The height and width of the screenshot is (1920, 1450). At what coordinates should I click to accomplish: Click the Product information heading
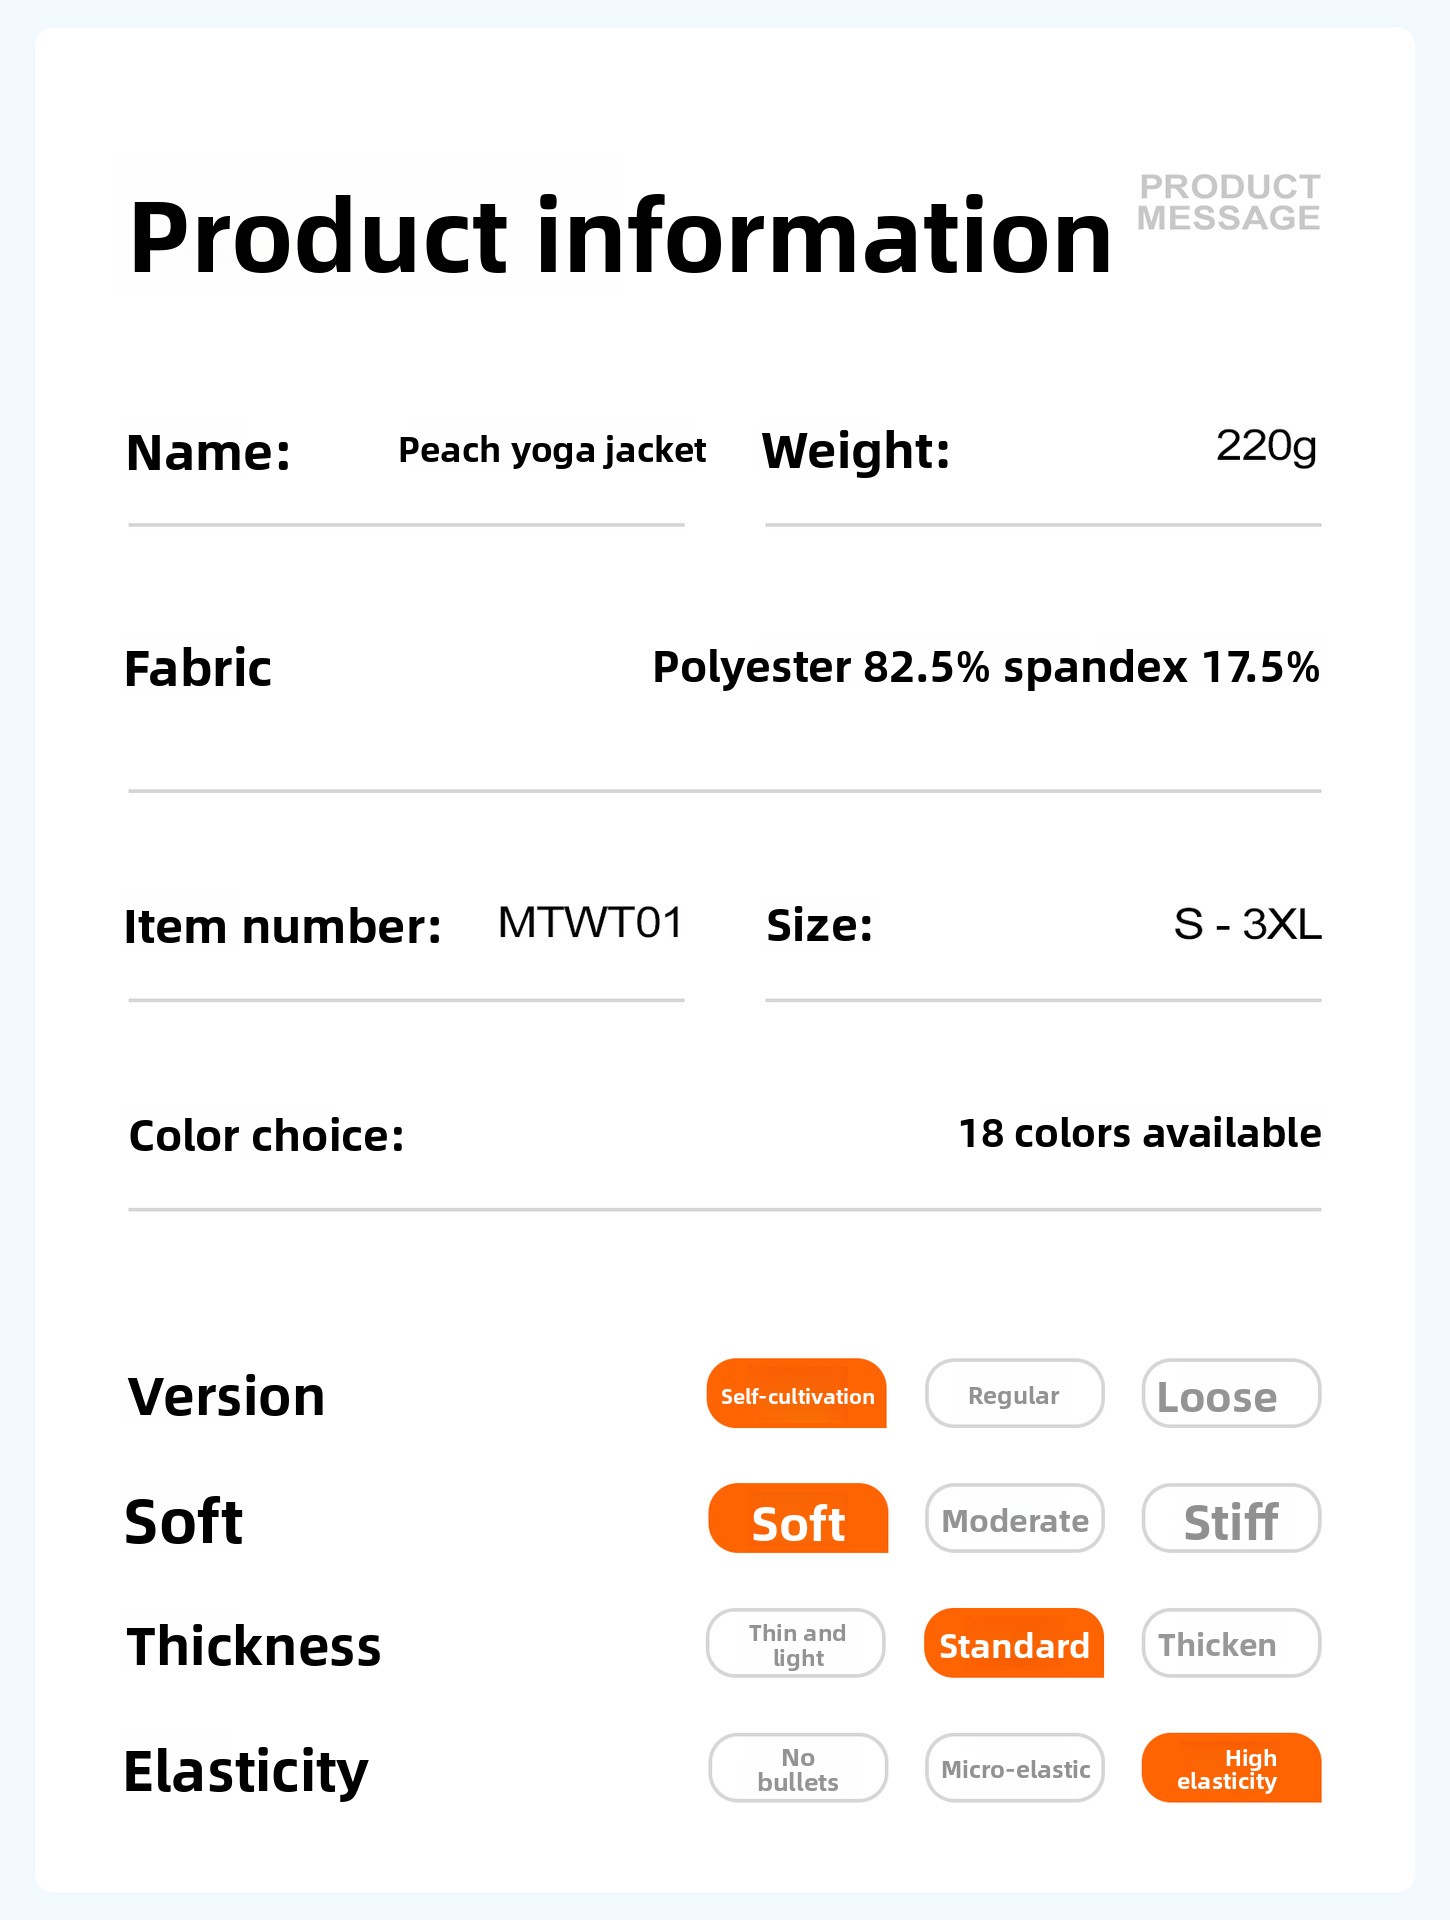tap(620, 237)
